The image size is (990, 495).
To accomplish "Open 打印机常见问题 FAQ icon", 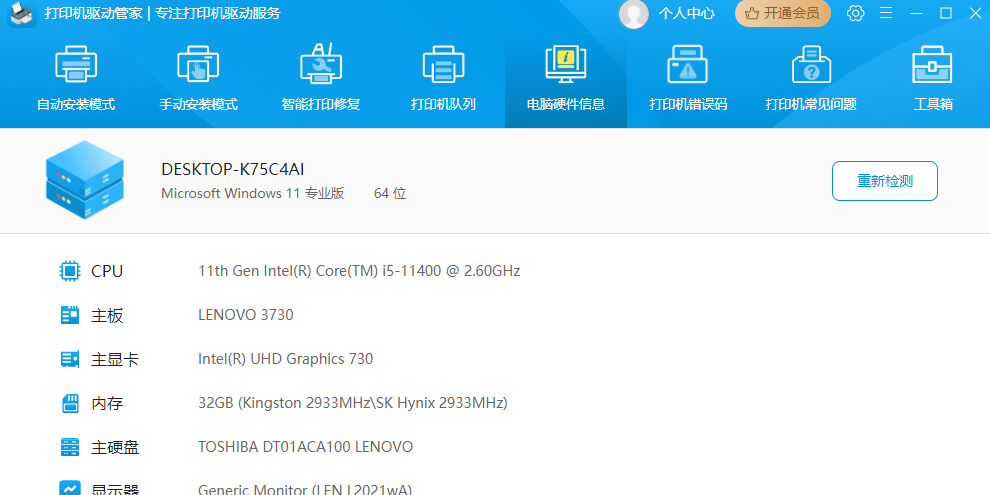I will pyautogui.click(x=810, y=66).
